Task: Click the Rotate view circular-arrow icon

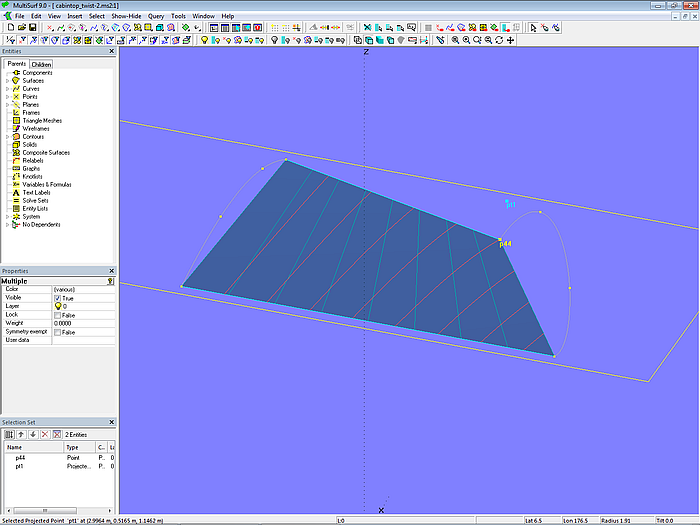Action: [x=499, y=40]
